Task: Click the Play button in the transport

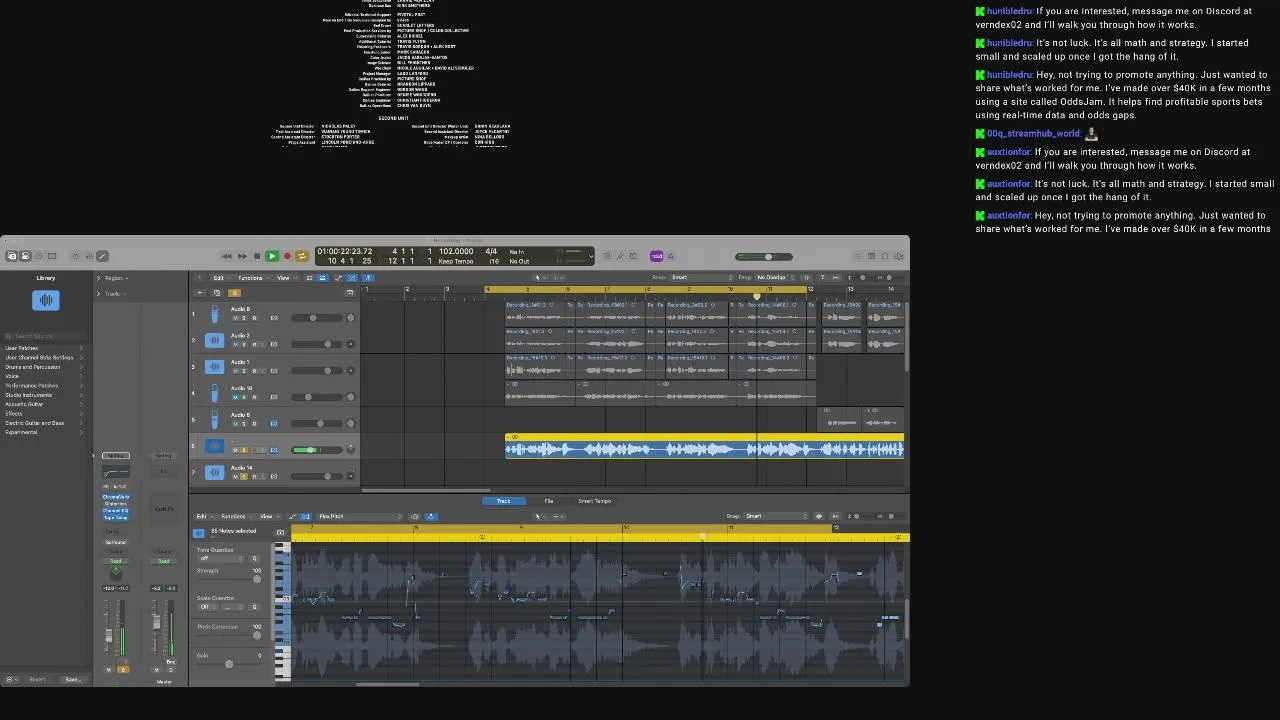Action: (271, 256)
